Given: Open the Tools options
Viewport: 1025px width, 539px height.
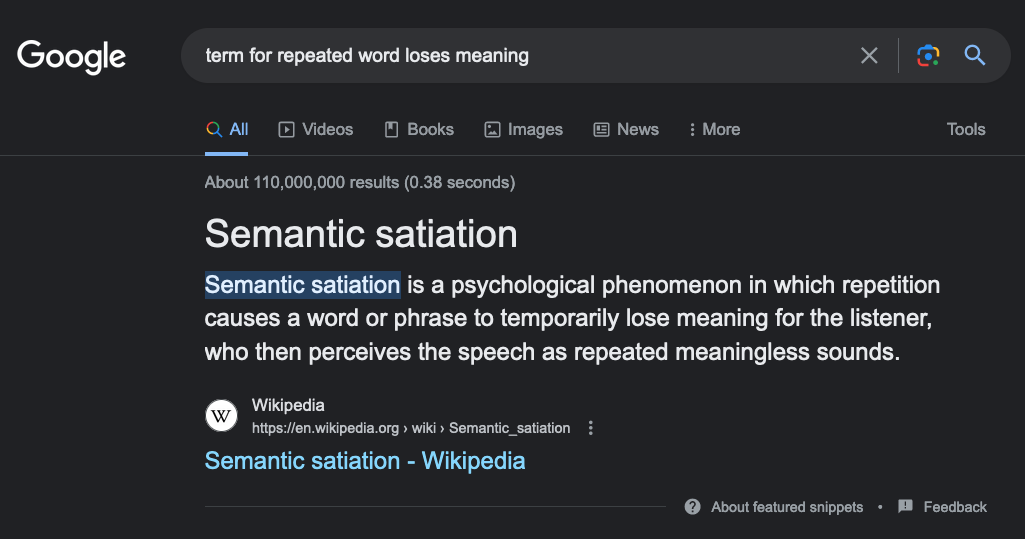Looking at the screenshot, I should point(965,129).
